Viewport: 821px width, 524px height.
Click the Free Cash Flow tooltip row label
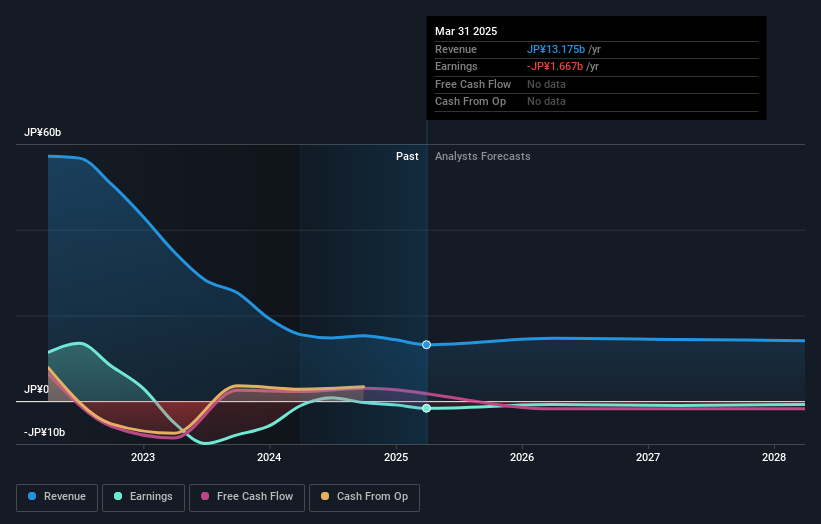473,84
